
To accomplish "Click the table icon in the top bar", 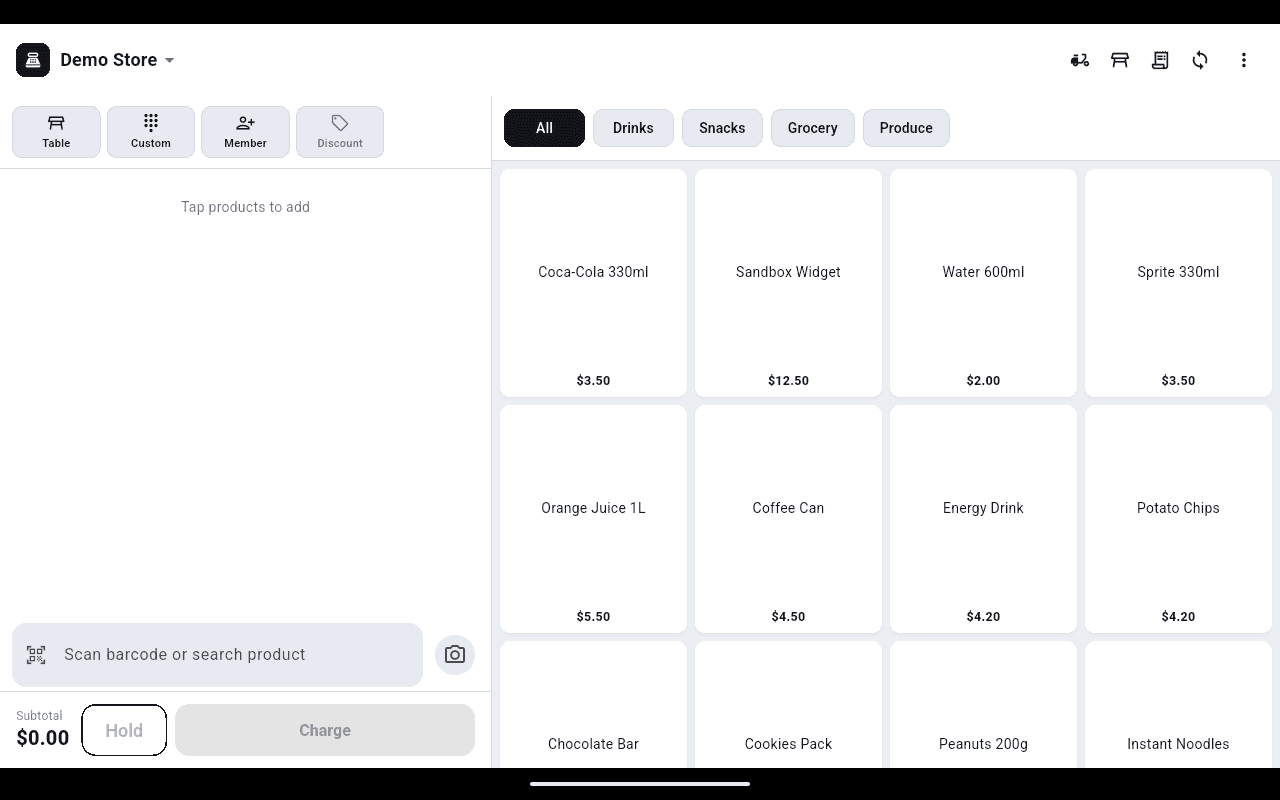I will (1120, 60).
